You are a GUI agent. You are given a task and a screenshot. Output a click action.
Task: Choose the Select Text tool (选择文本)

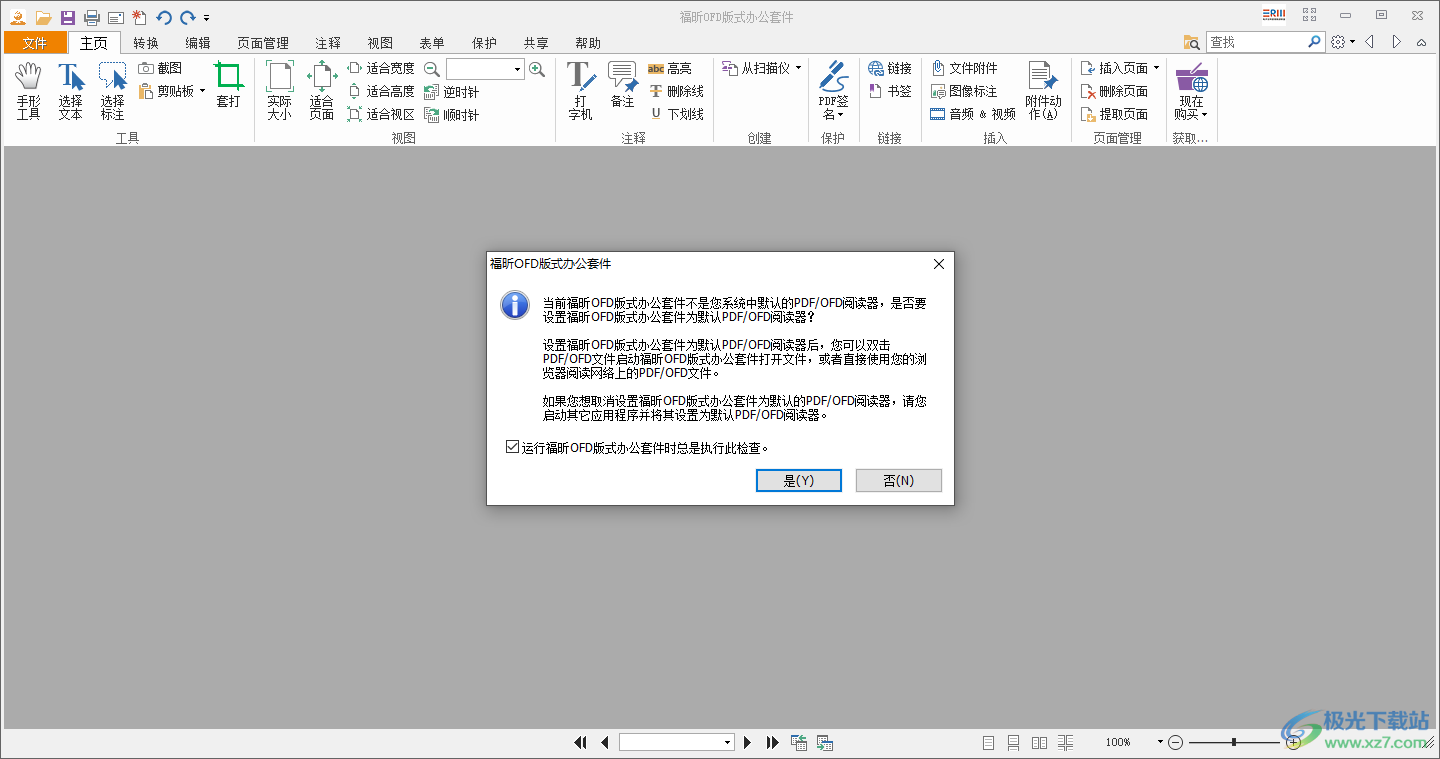(x=70, y=92)
